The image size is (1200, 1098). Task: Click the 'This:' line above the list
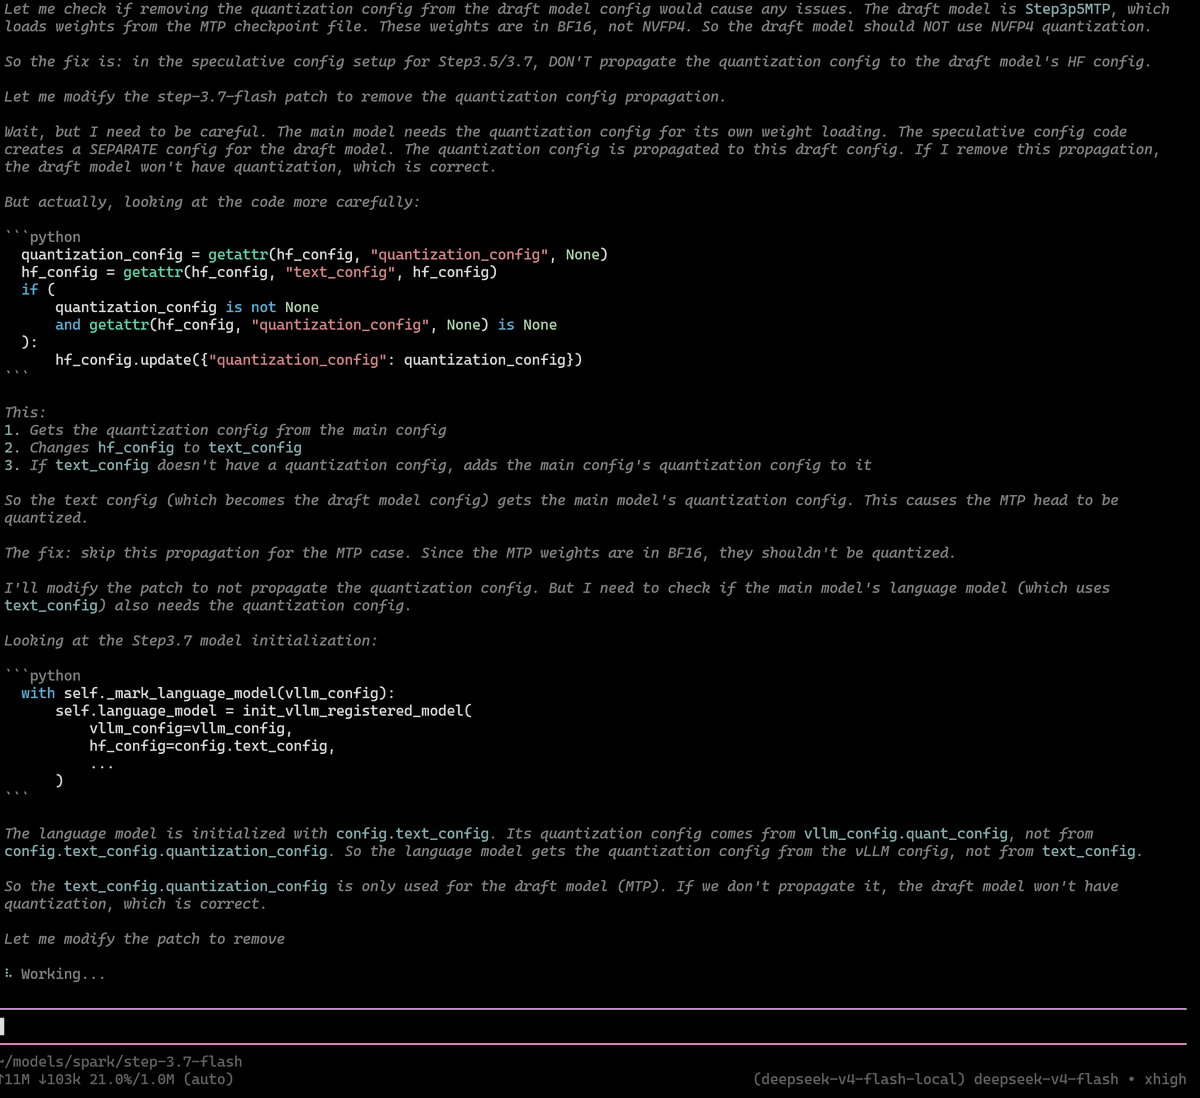[25, 413]
